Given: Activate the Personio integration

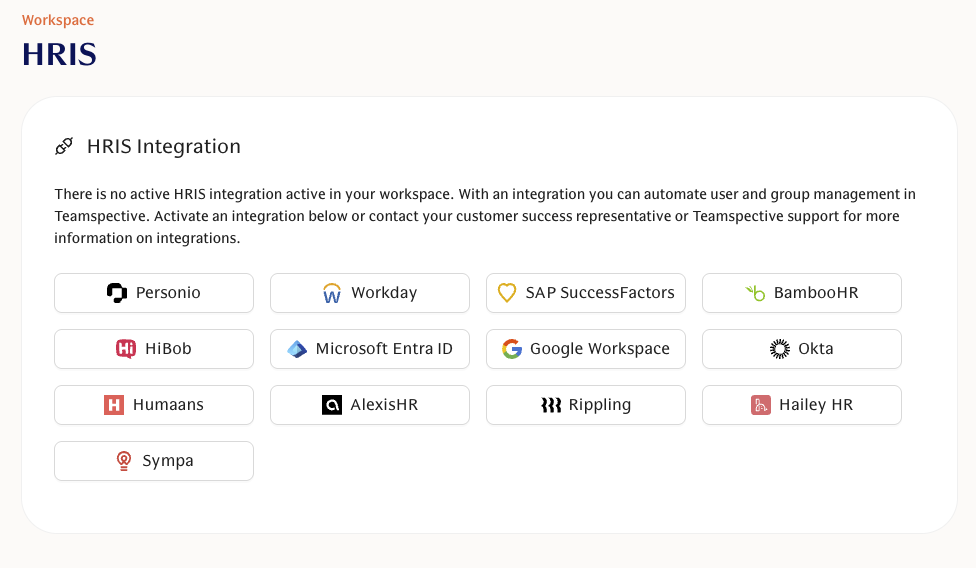Looking at the screenshot, I should (154, 293).
